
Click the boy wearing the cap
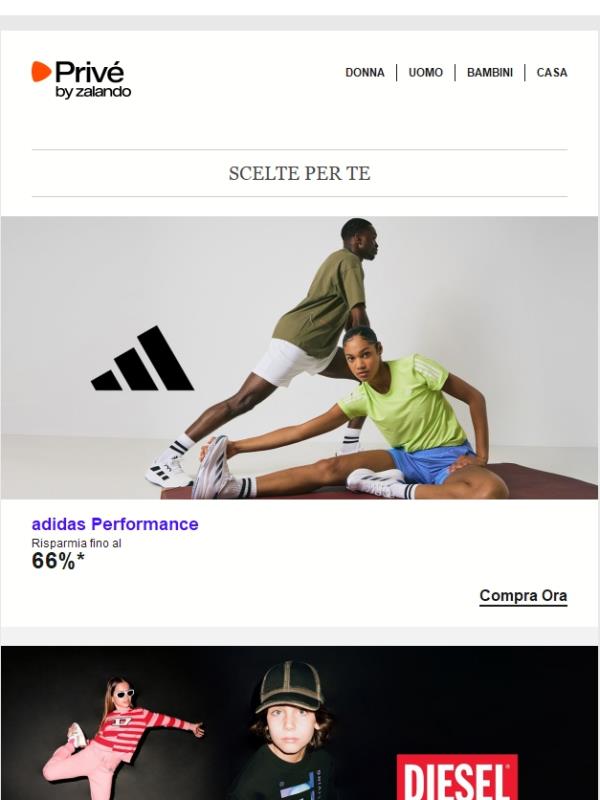tap(288, 732)
